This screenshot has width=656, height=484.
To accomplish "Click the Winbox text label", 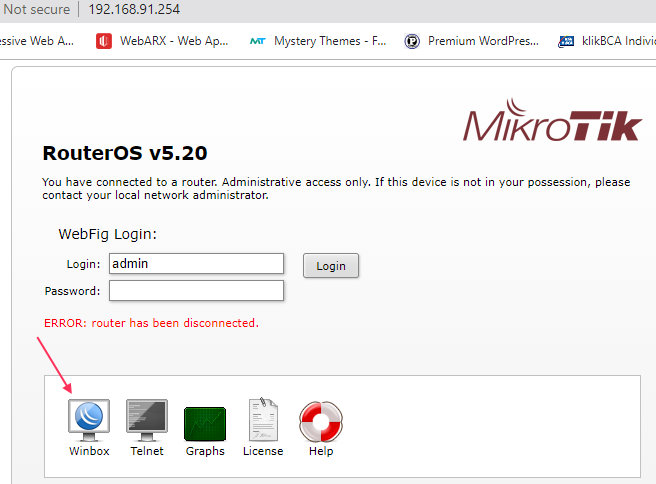I will [89, 451].
